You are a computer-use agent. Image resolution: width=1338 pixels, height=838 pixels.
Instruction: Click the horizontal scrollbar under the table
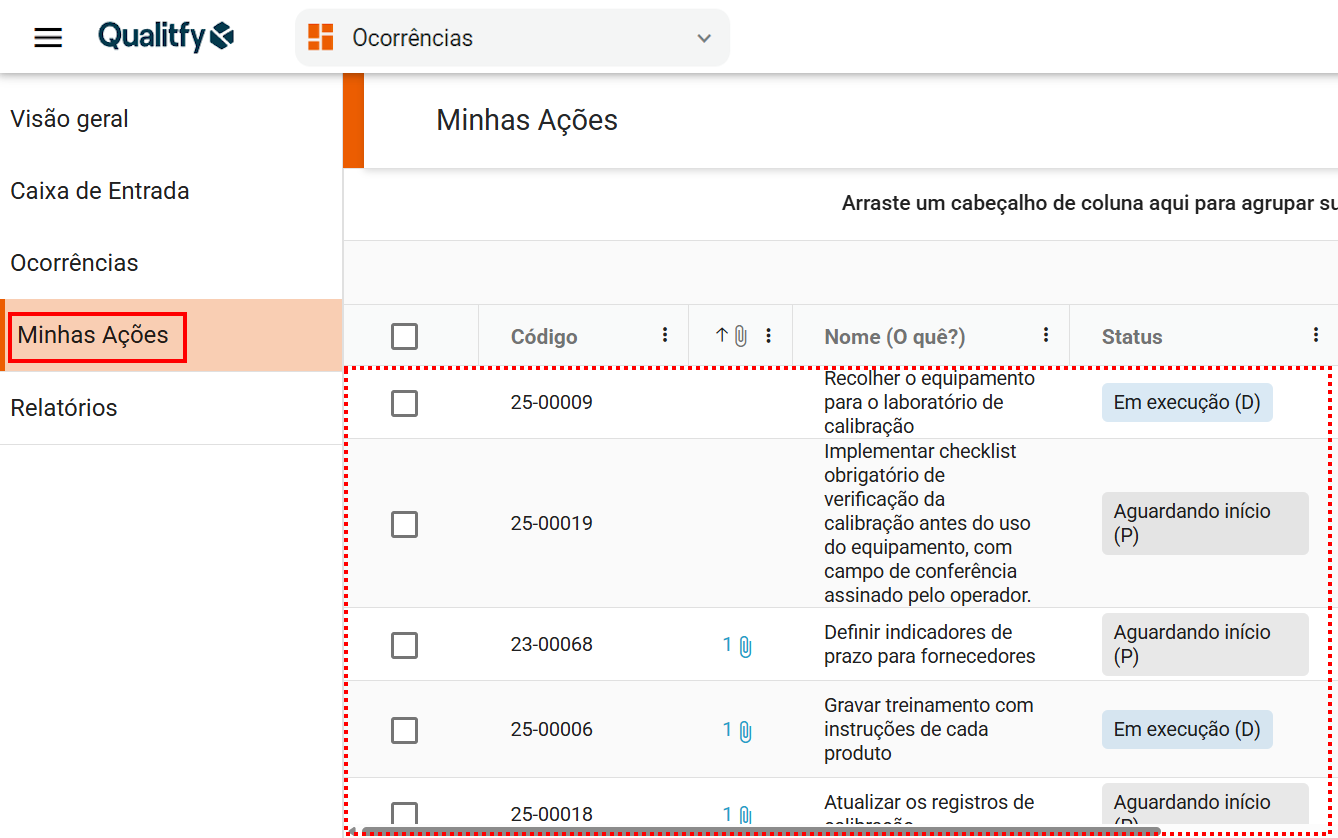(x=760, y=831)
